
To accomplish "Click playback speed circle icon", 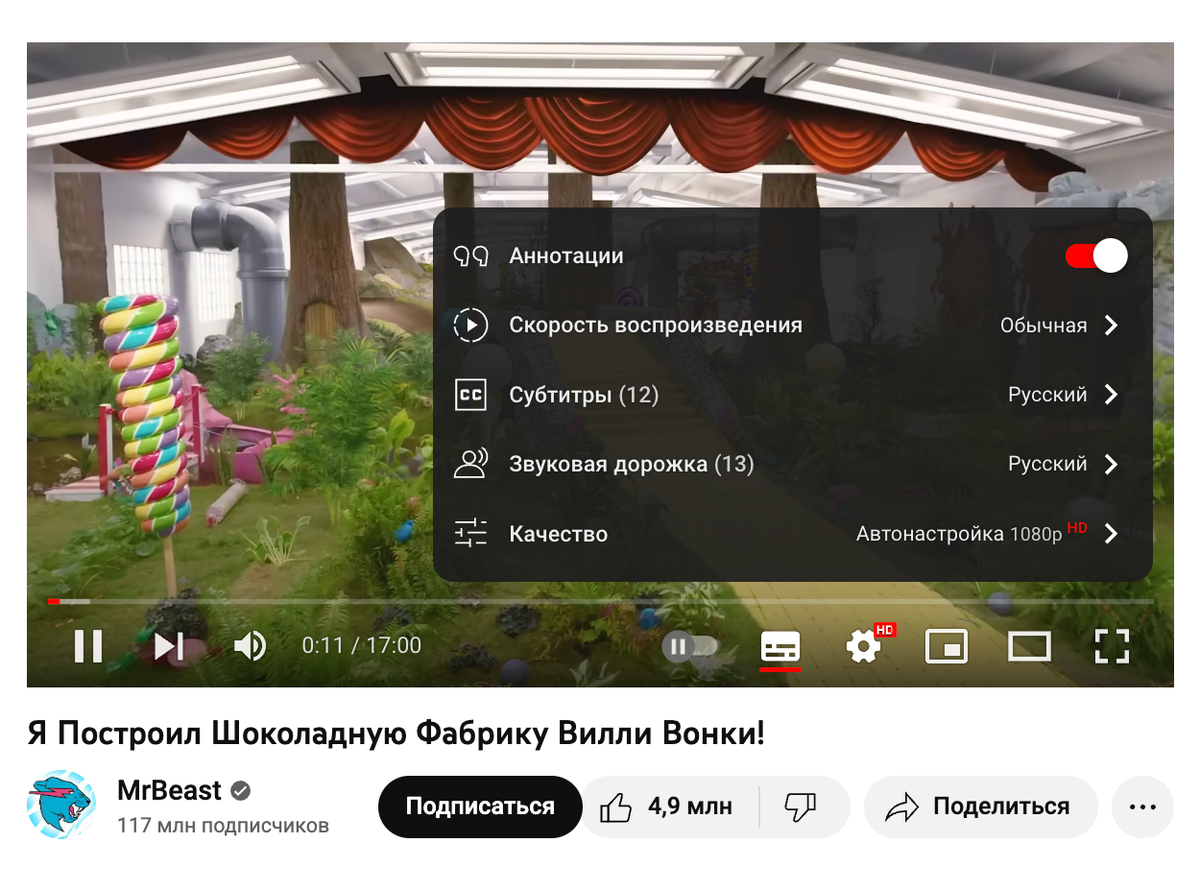I will coord(470,325).
